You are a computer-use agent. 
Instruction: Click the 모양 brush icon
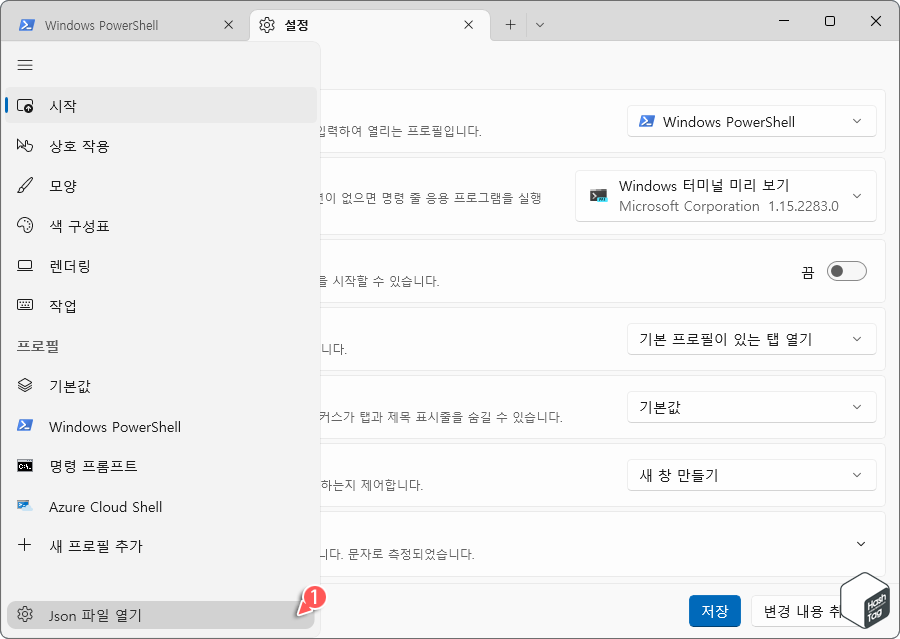[x=25, y=185]
